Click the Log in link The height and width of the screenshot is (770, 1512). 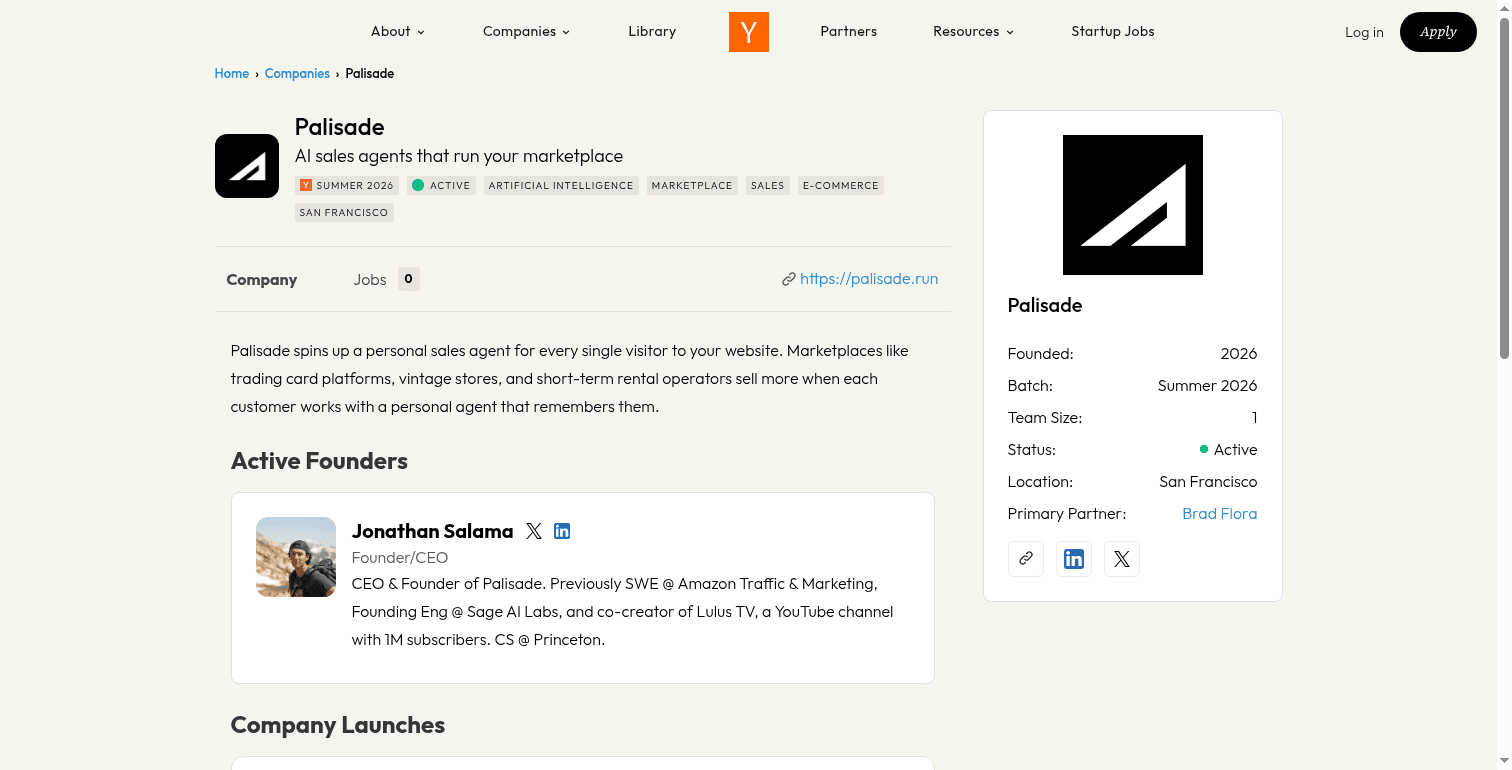tap(1364, 32)
